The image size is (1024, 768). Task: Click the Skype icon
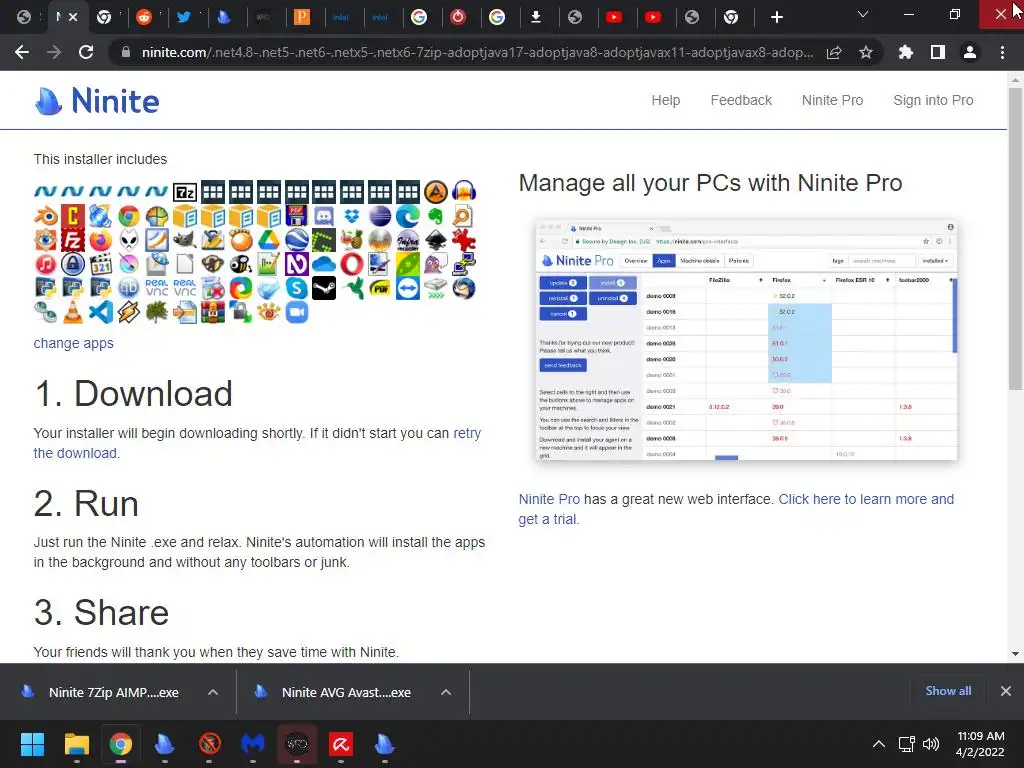tap(296, 288)
